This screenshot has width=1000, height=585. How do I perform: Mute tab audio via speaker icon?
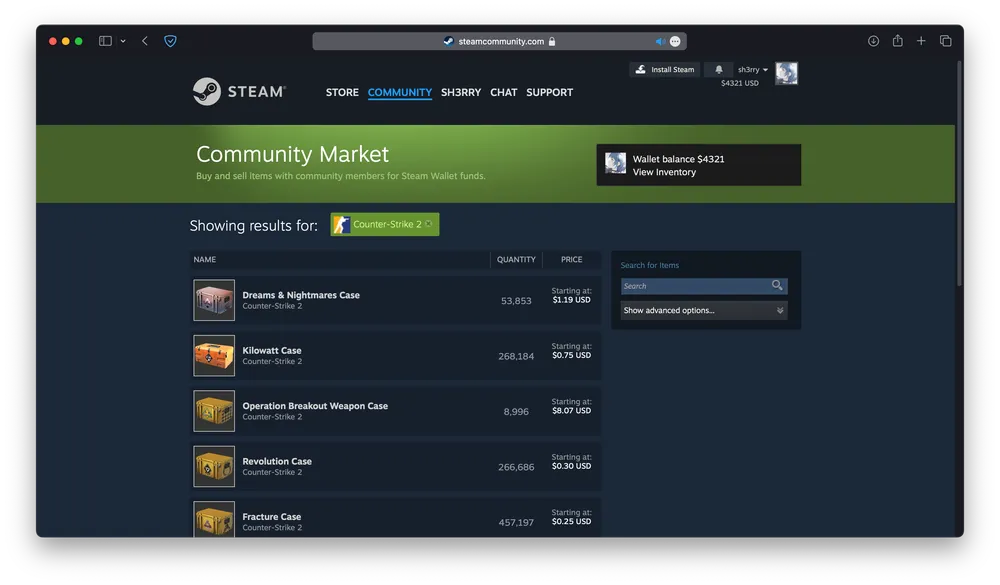tap(659, 41)
